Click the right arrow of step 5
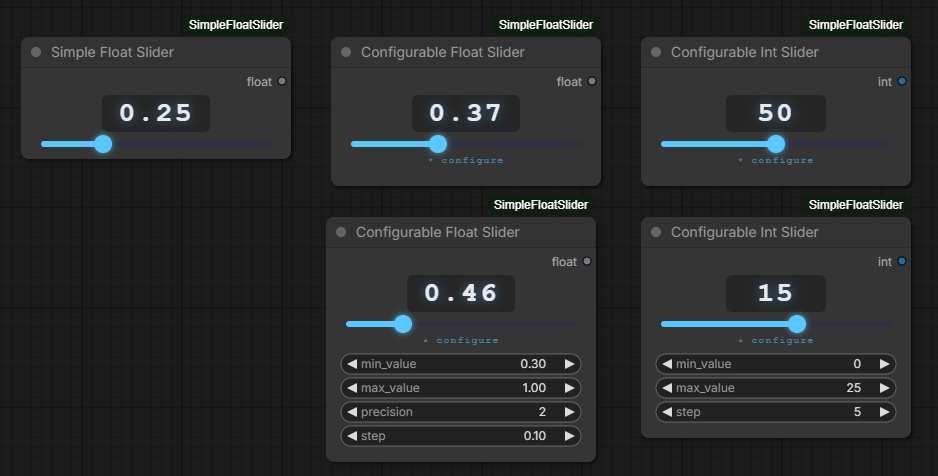938x476 pixels. [x=885, y=412]
